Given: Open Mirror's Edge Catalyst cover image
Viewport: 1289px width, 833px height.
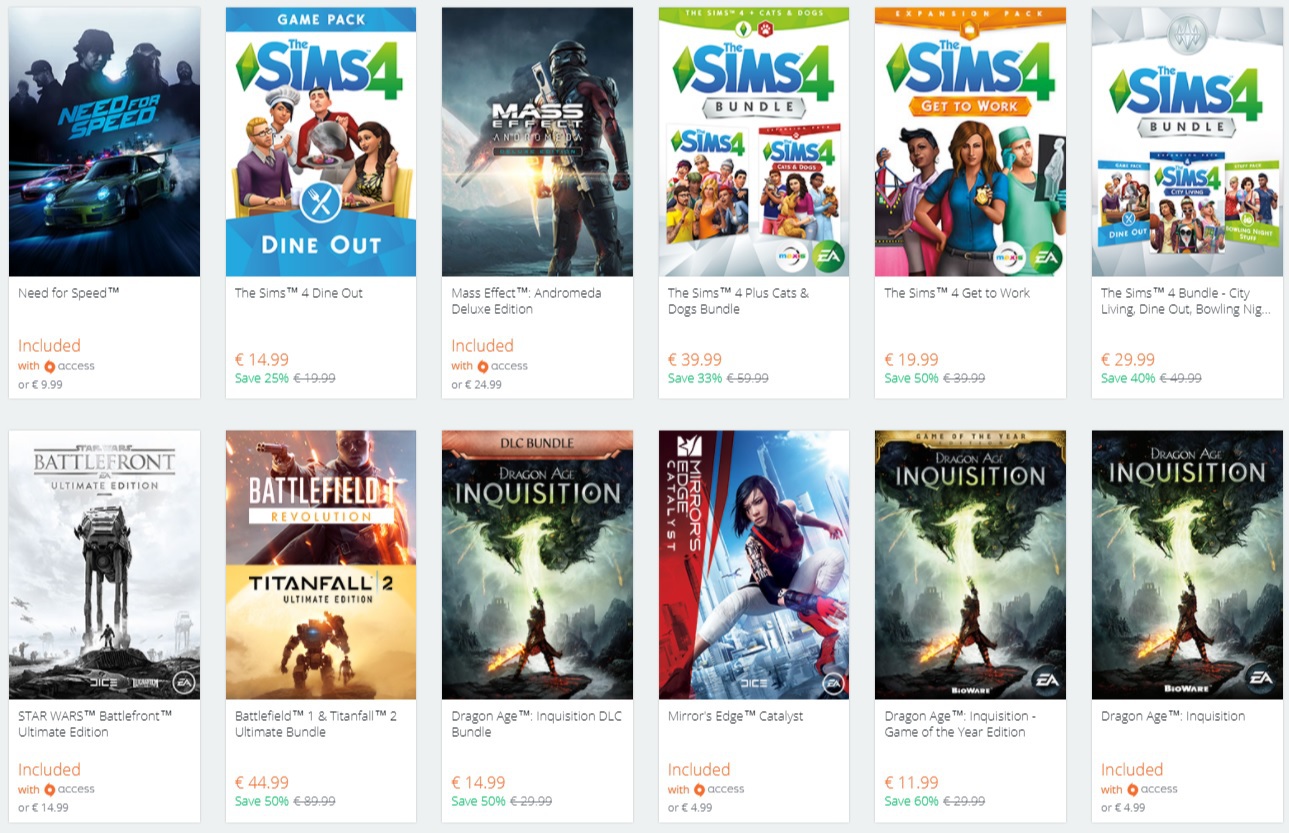Looking at the screenshot, I should [754, 565].
